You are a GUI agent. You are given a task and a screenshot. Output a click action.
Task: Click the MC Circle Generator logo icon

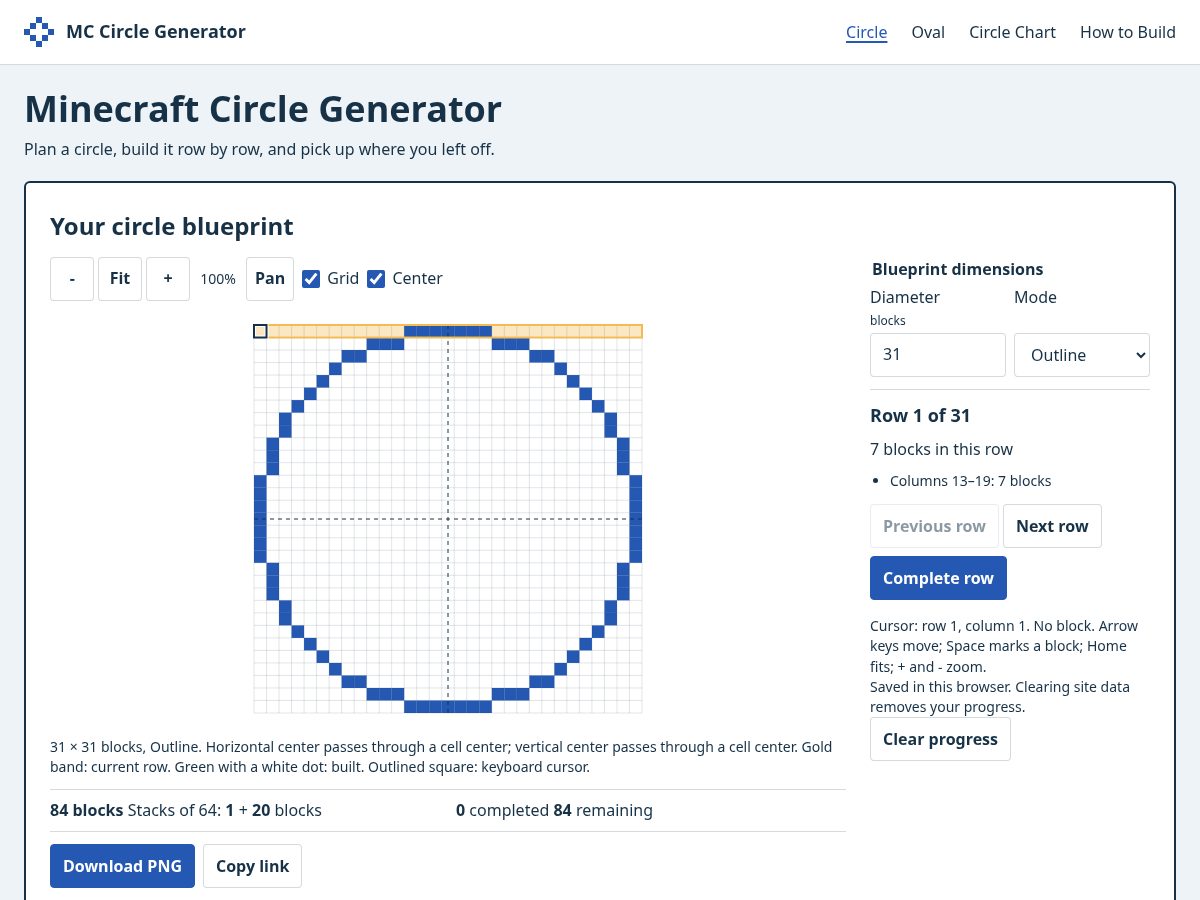tap(39, 32)
